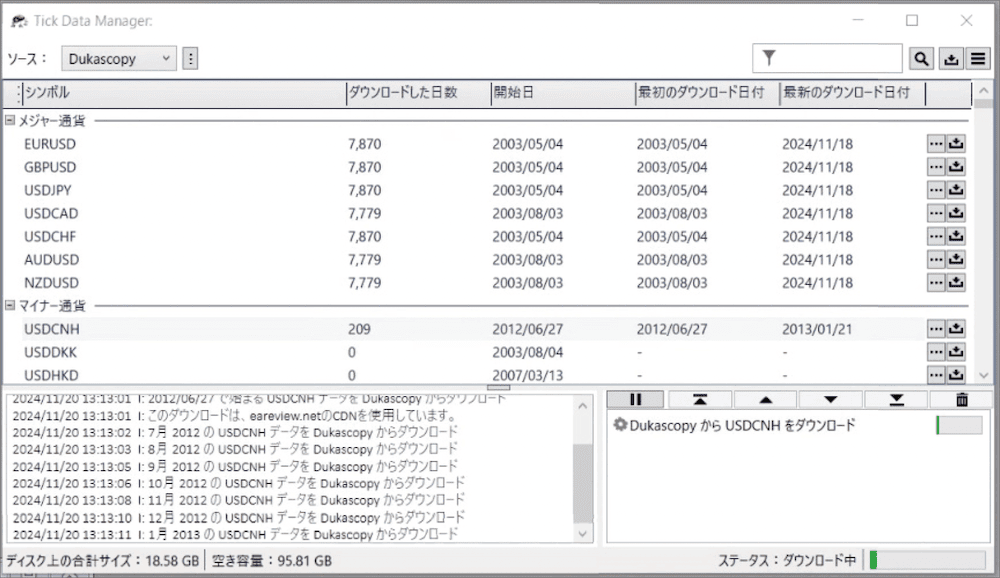This screenshot has width=1000, height=578.
Task: Open USDDKK row options button
Action: (936, 352)
